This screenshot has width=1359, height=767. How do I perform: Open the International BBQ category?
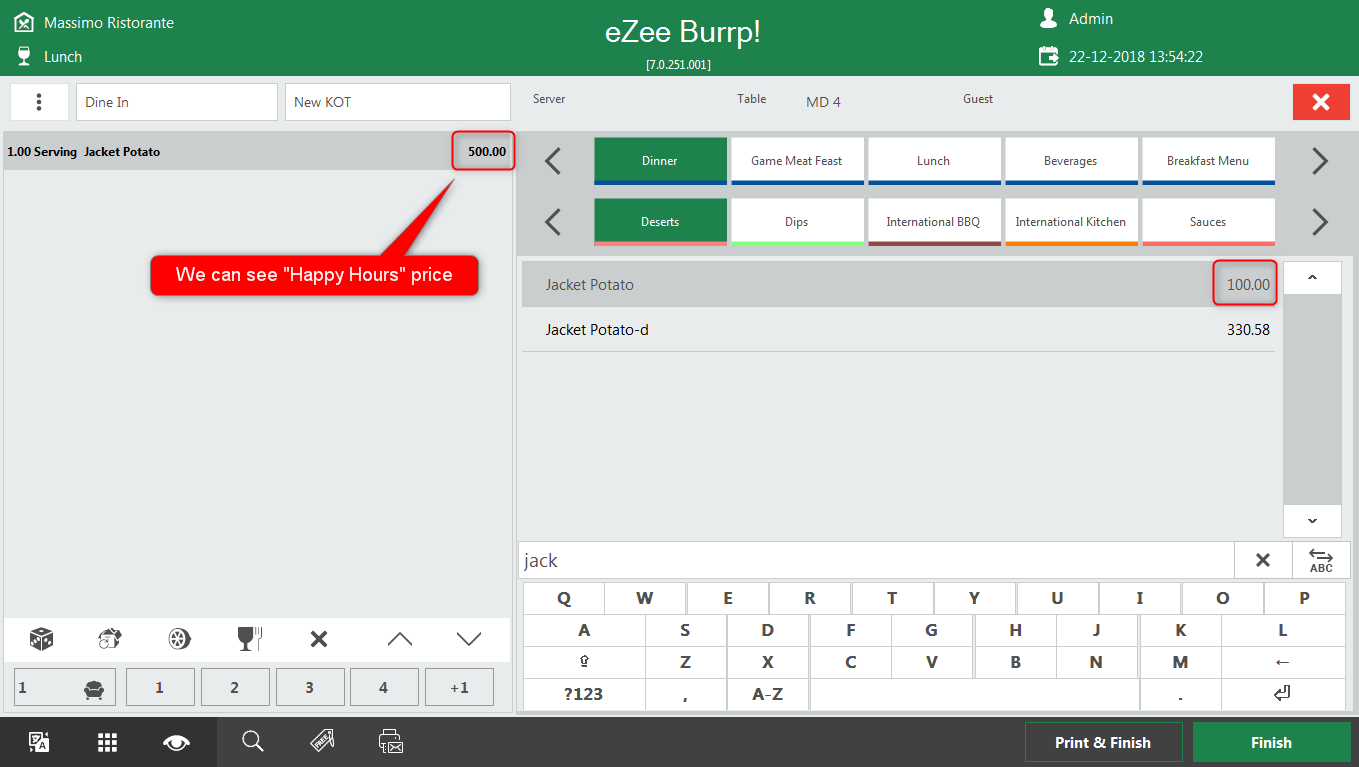(934, 222)
